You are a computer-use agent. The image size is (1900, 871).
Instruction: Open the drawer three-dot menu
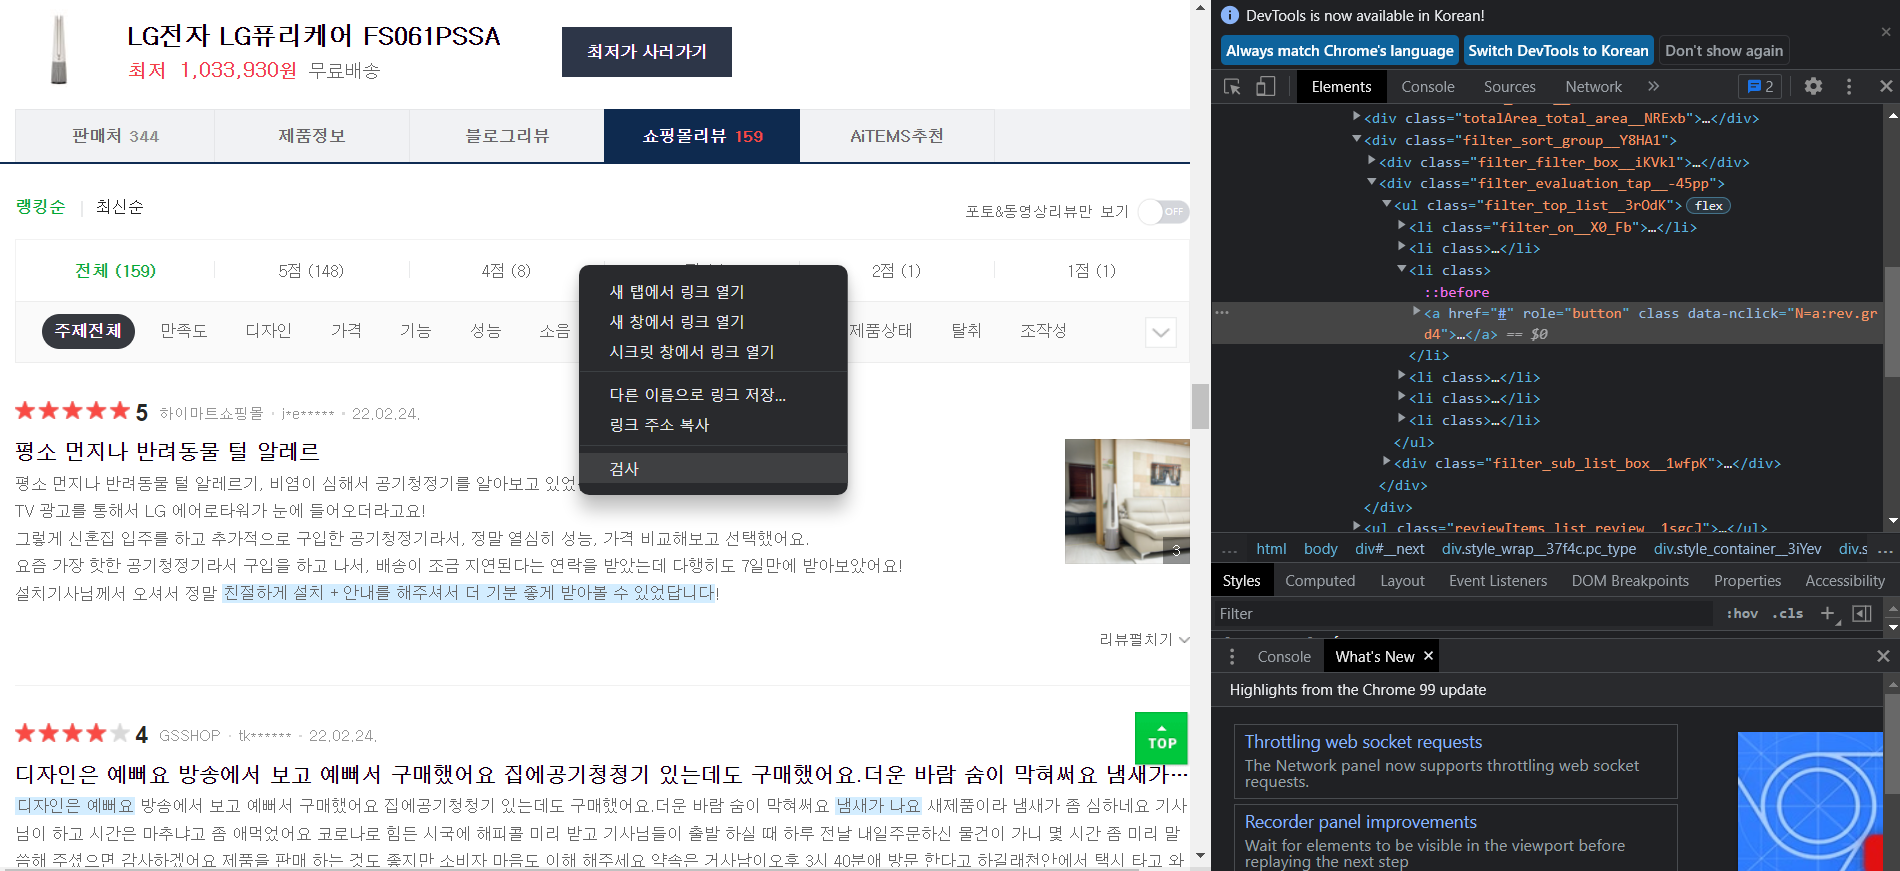coord(1232,656)
